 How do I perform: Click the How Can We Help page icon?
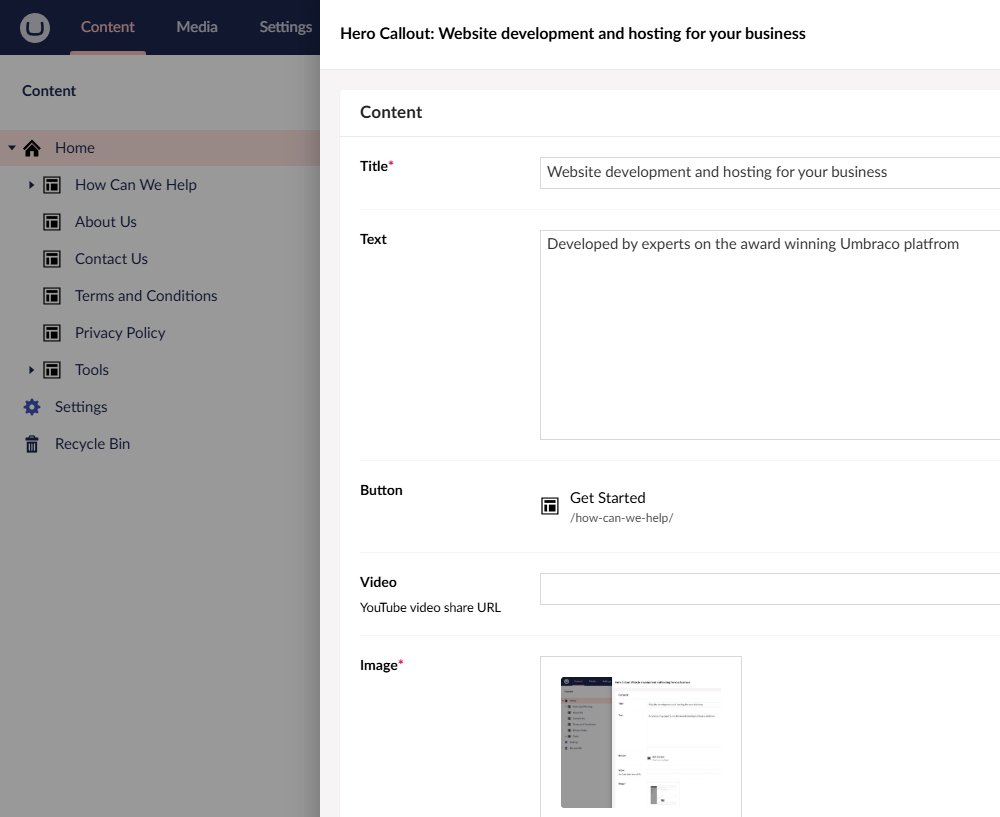[52, 185]
